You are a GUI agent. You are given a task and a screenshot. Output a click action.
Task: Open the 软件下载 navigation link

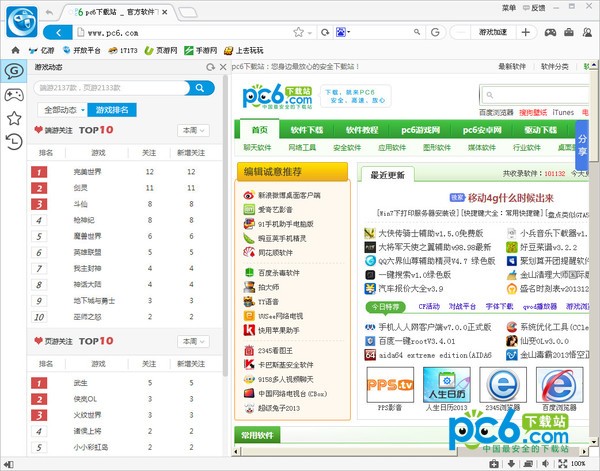click(x=306, y=130)
